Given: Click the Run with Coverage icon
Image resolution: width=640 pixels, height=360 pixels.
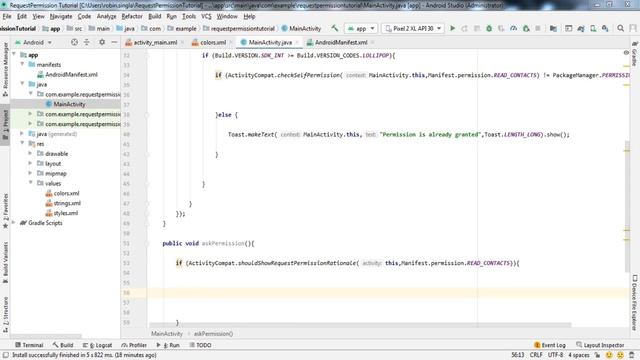Looking at the screenshot, I should click(501, 28).
